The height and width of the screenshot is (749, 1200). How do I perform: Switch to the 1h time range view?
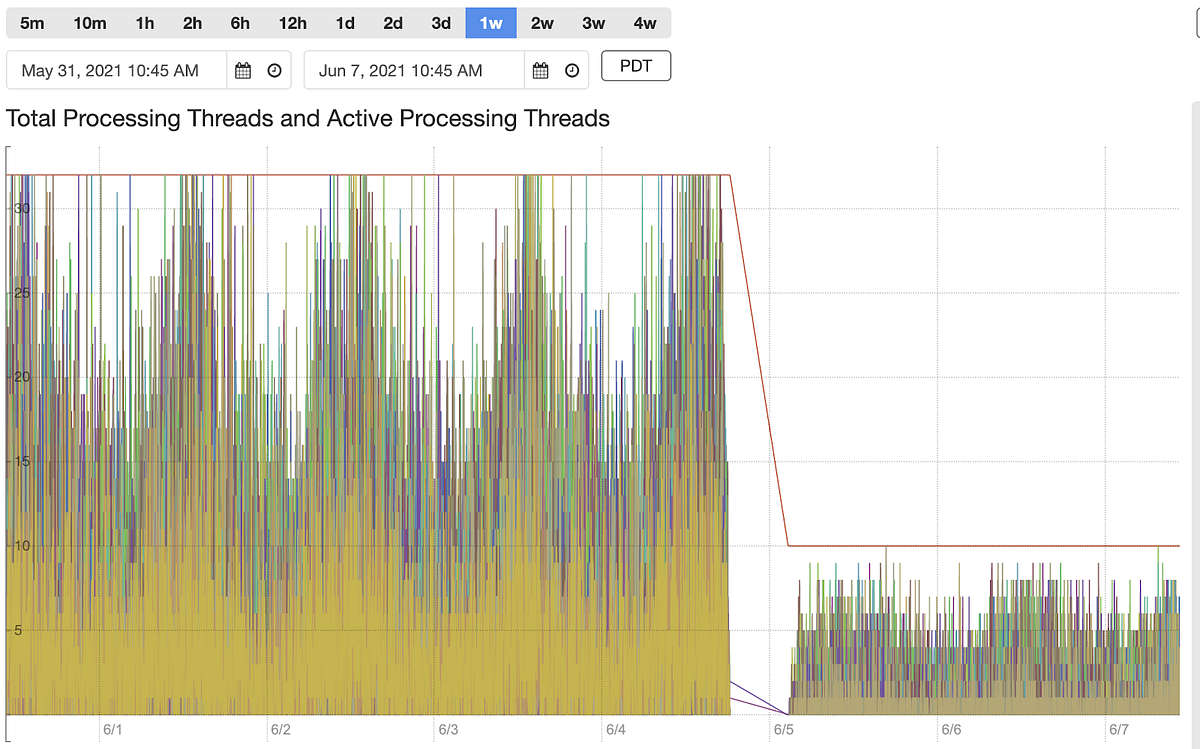(x=144, y=22)
